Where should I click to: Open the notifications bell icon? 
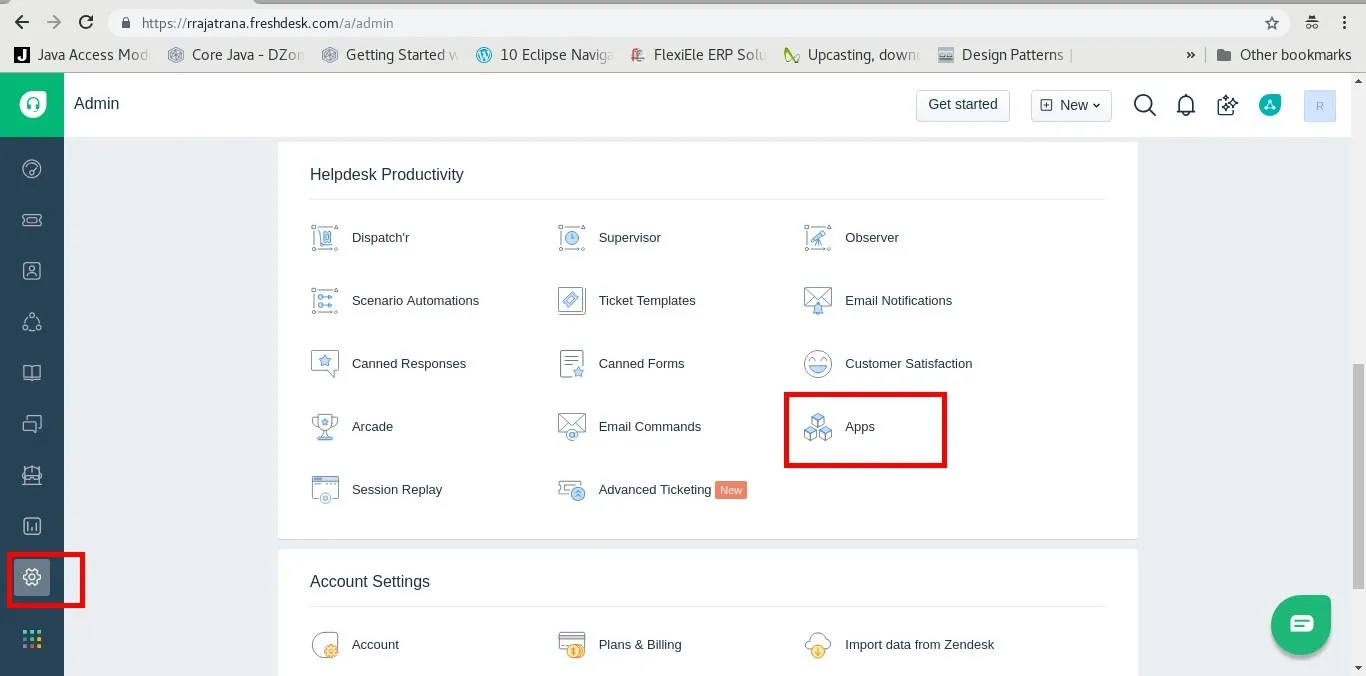click(1186, 105)
